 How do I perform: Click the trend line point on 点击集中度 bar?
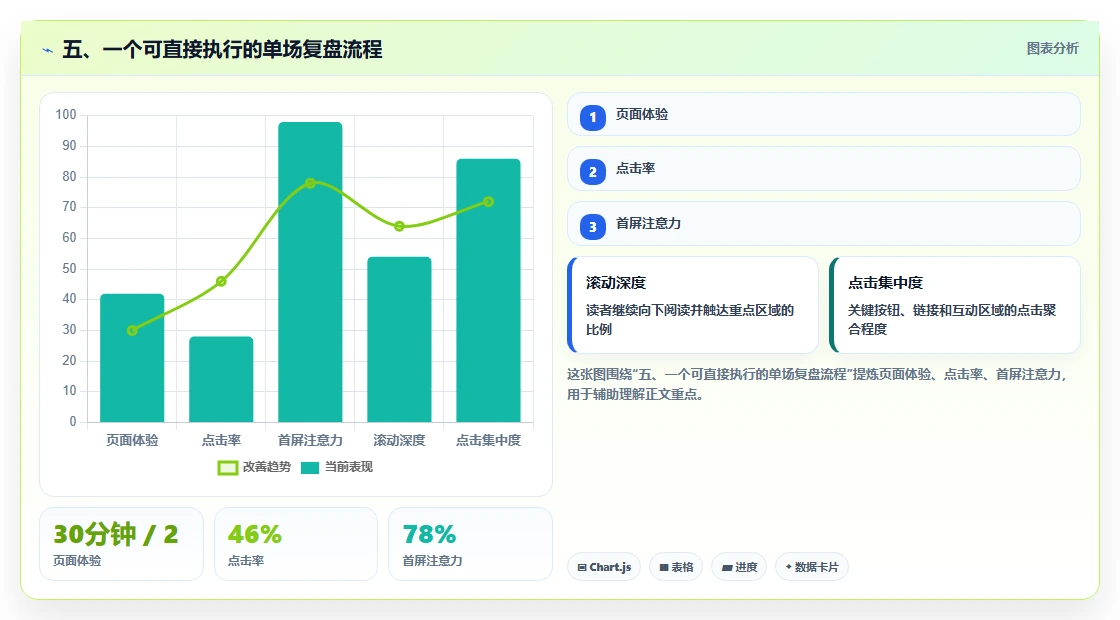pos(489,202)
